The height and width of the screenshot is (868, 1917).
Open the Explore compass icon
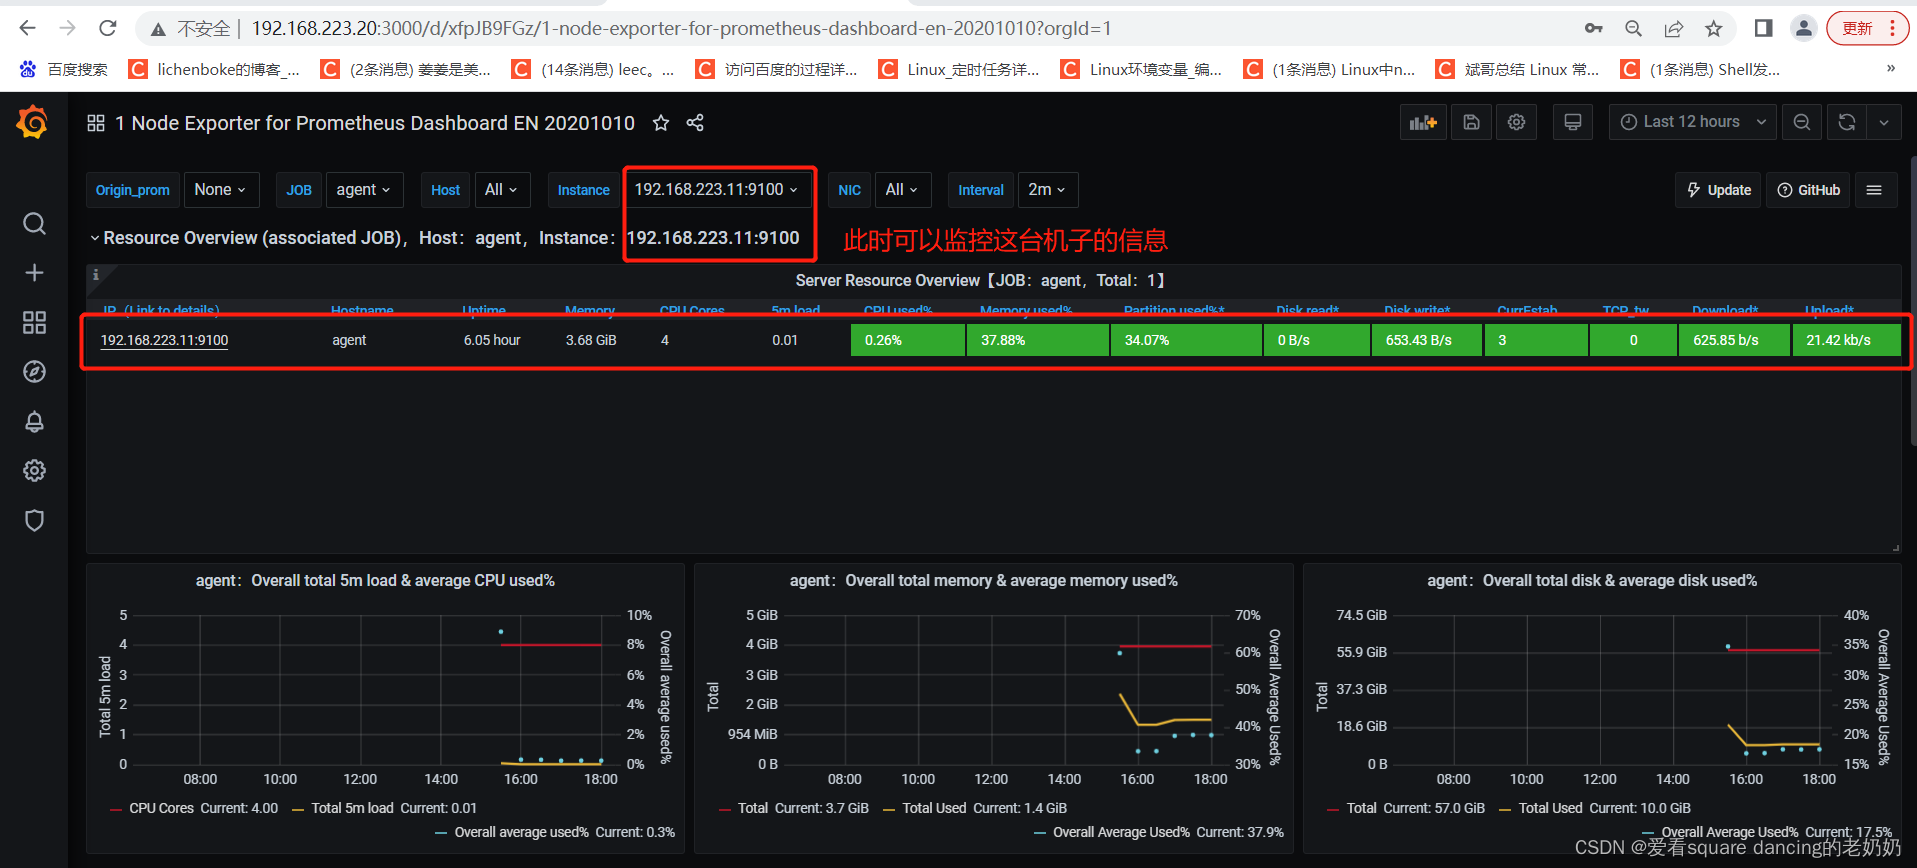pyautogui.click(x=34, y=372)
